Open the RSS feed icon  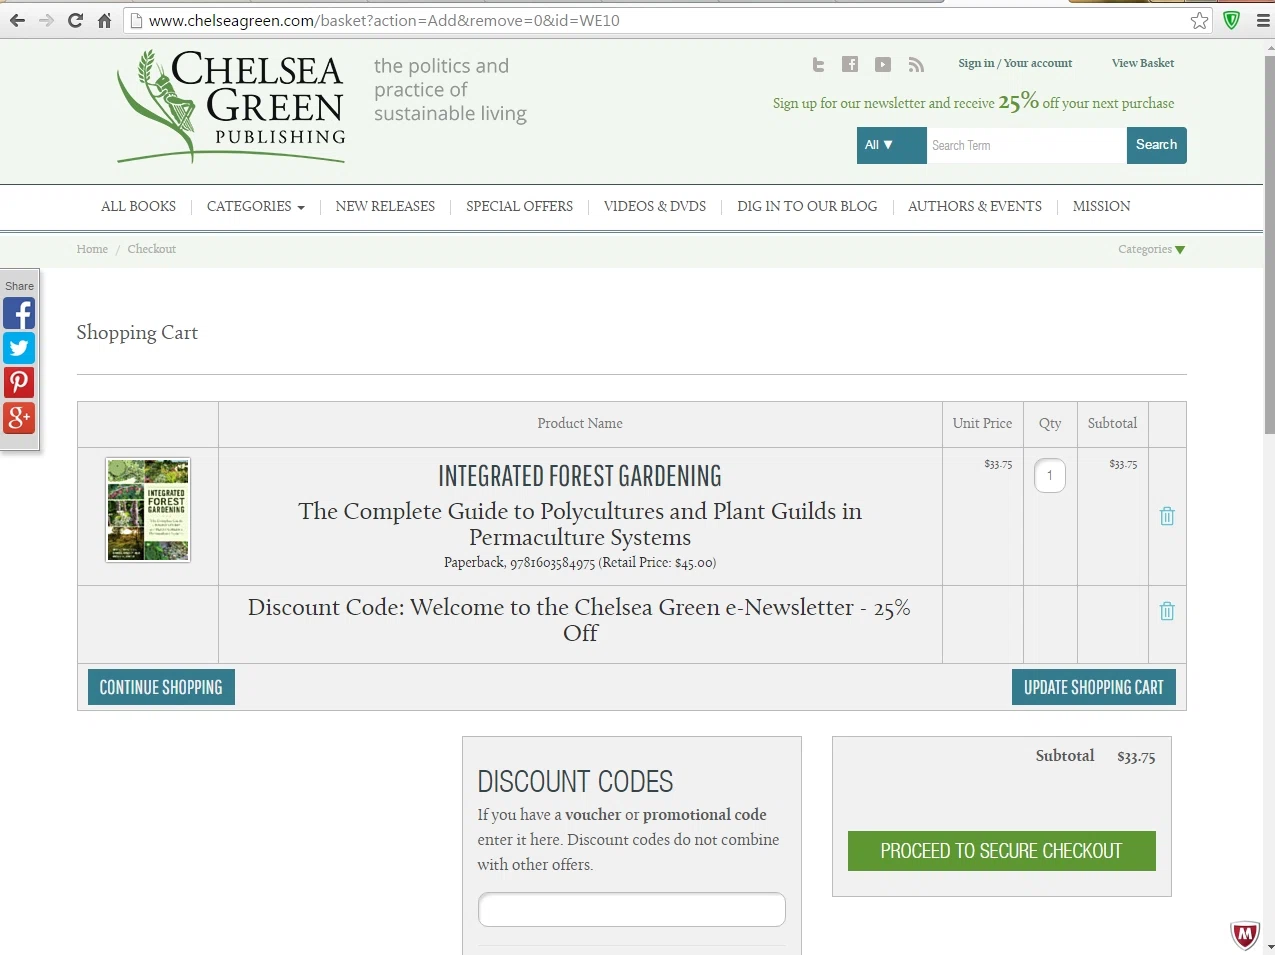point(916,64)
